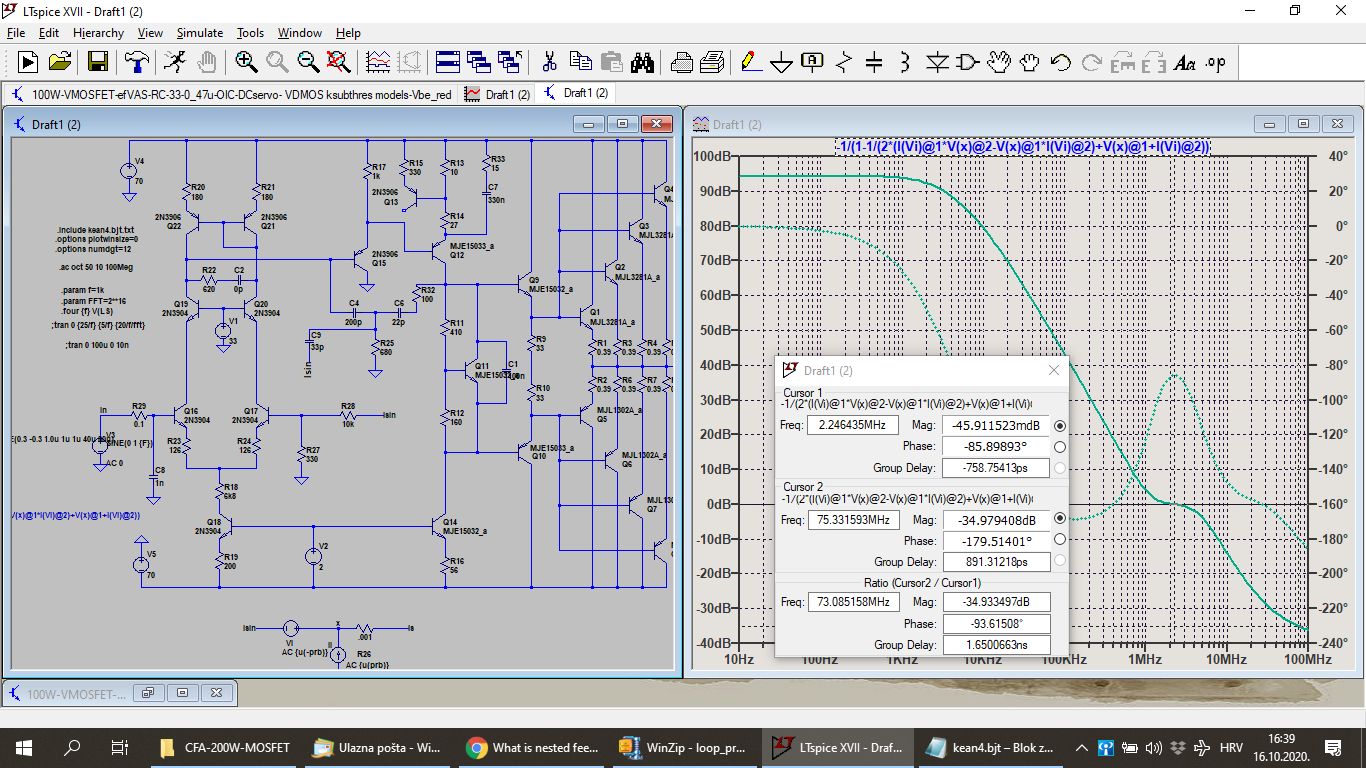Select the Copy tool icon
The height and width of the screenshot is (768, 1366).
click(x=580, y=62)
